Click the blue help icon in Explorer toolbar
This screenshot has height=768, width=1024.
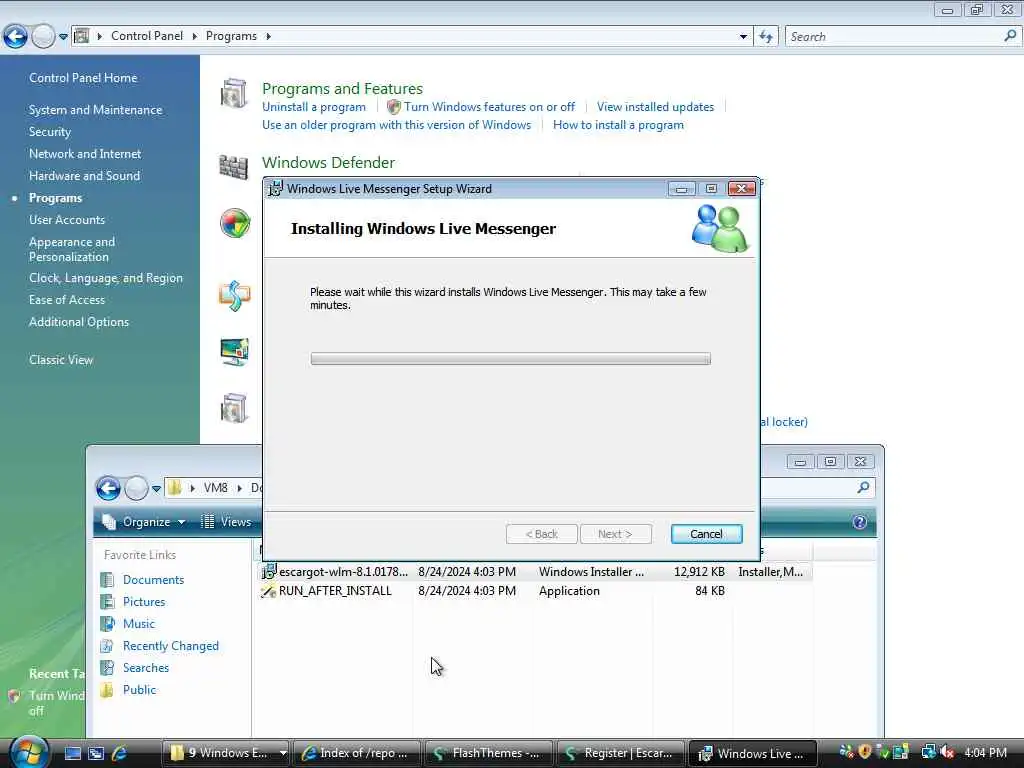coord(859,522)
